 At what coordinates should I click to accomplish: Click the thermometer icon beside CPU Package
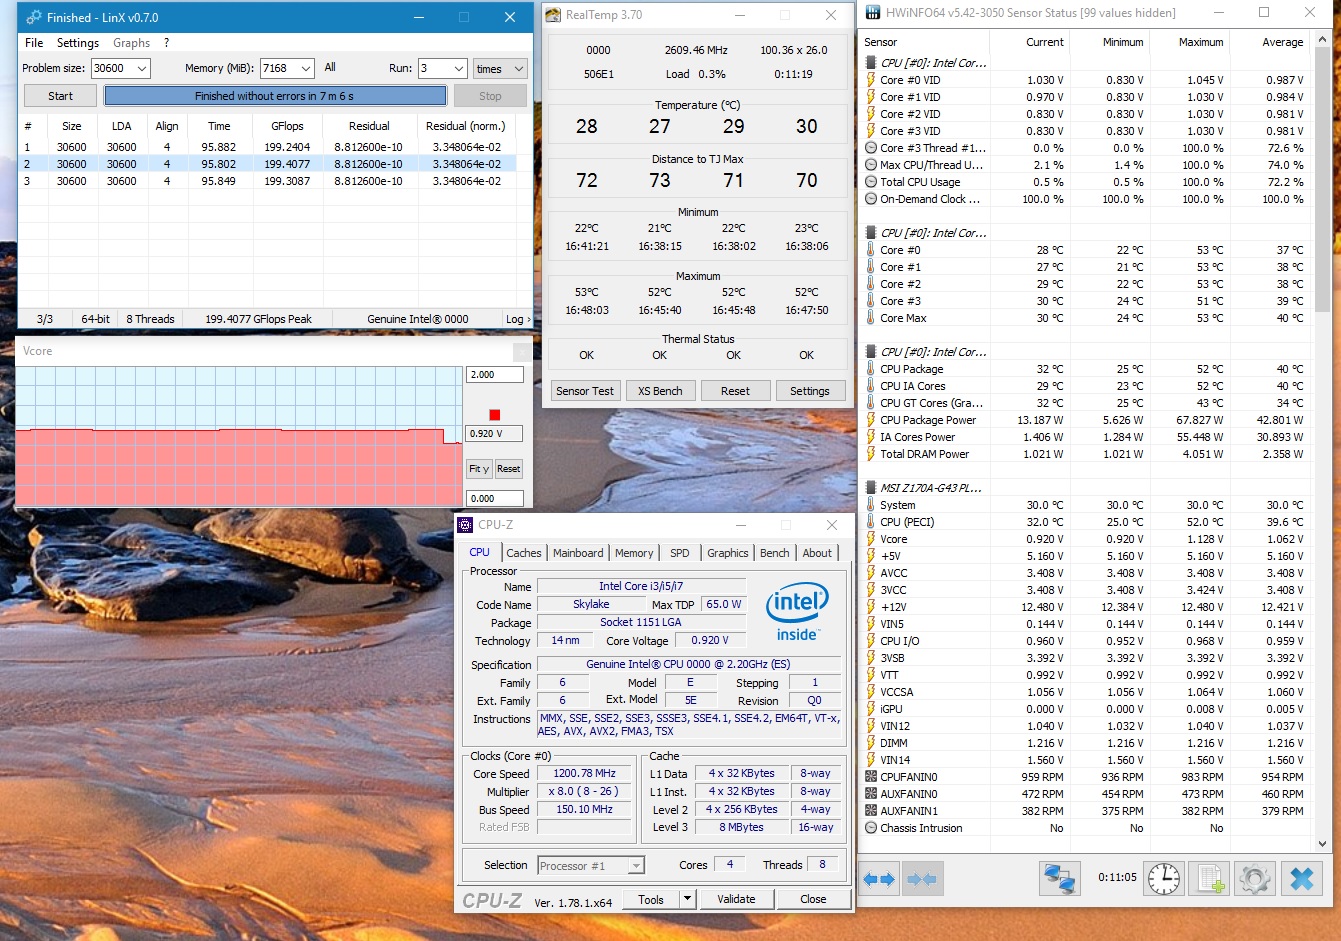[x=870, y=369]
